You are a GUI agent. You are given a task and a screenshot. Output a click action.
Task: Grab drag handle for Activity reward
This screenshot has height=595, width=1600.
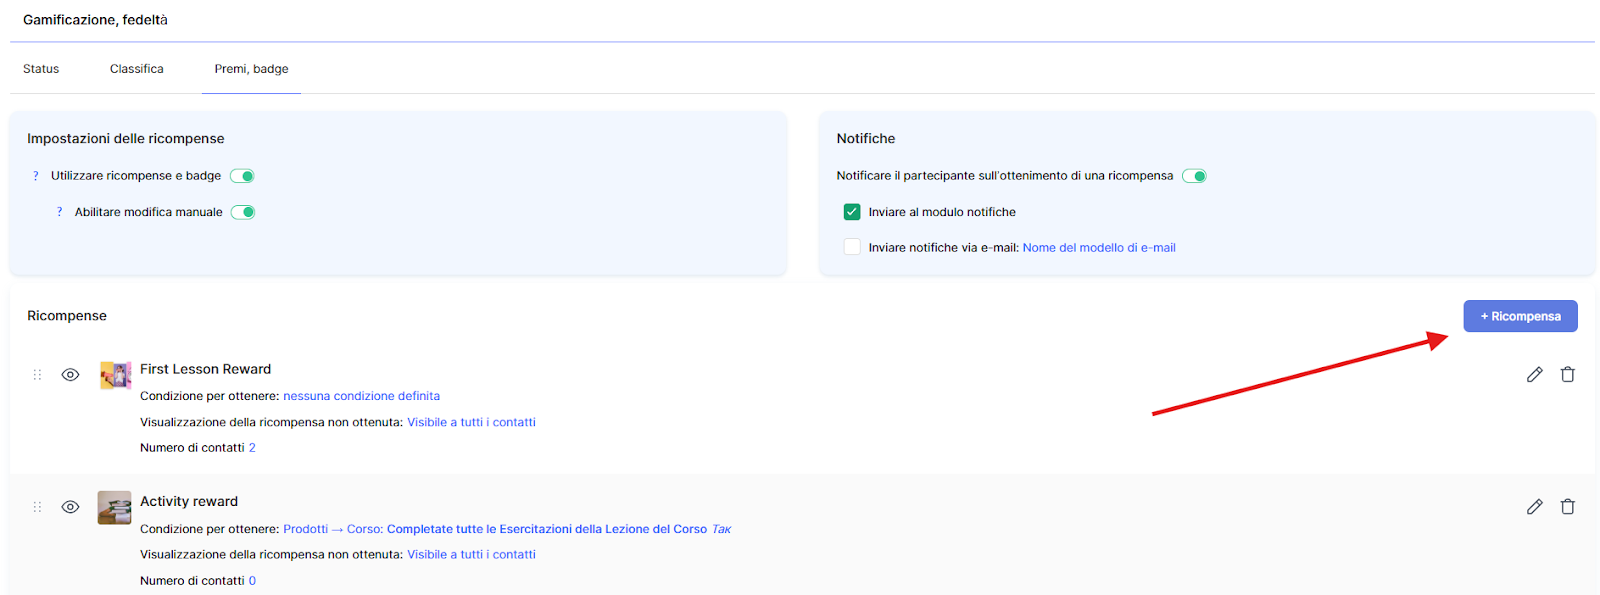37,507
